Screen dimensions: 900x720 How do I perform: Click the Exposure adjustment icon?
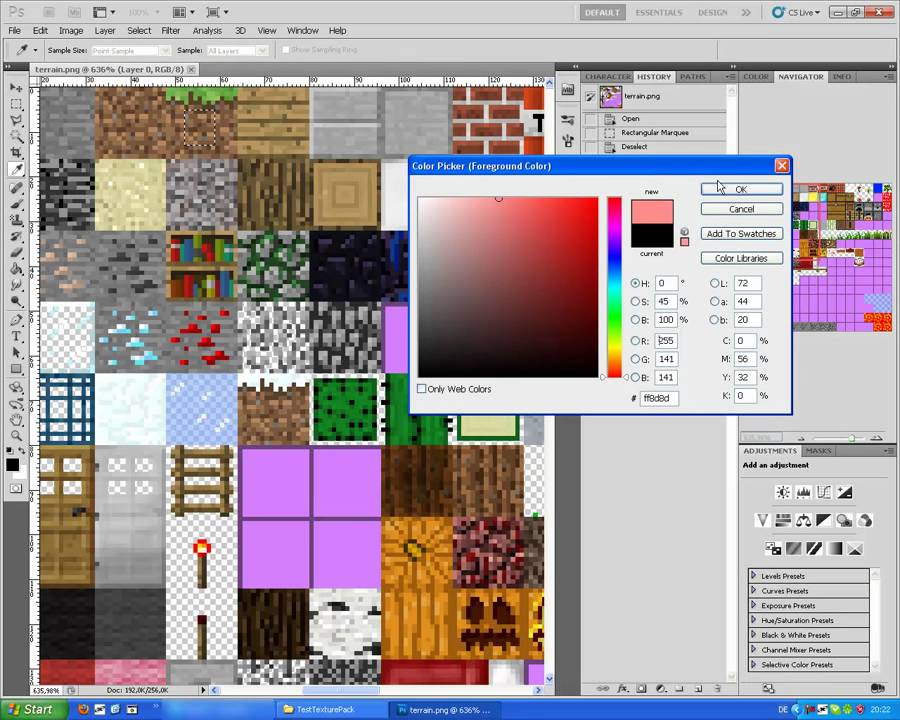point(844,493)
